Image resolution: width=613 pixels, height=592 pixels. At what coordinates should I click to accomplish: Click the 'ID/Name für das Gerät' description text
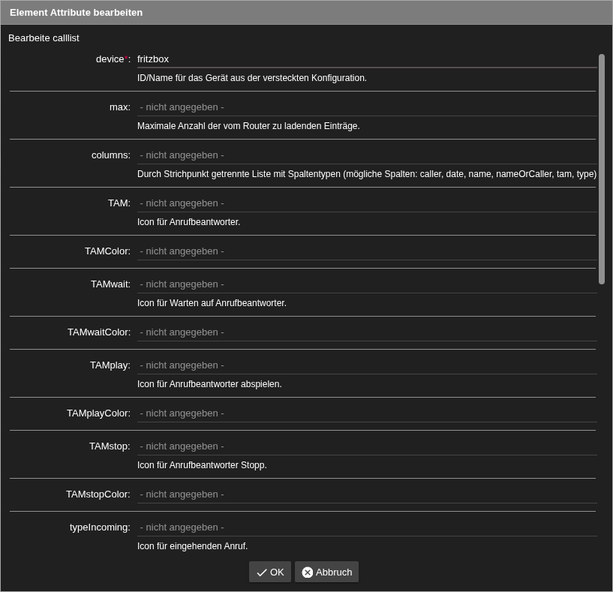click(252, 78)
